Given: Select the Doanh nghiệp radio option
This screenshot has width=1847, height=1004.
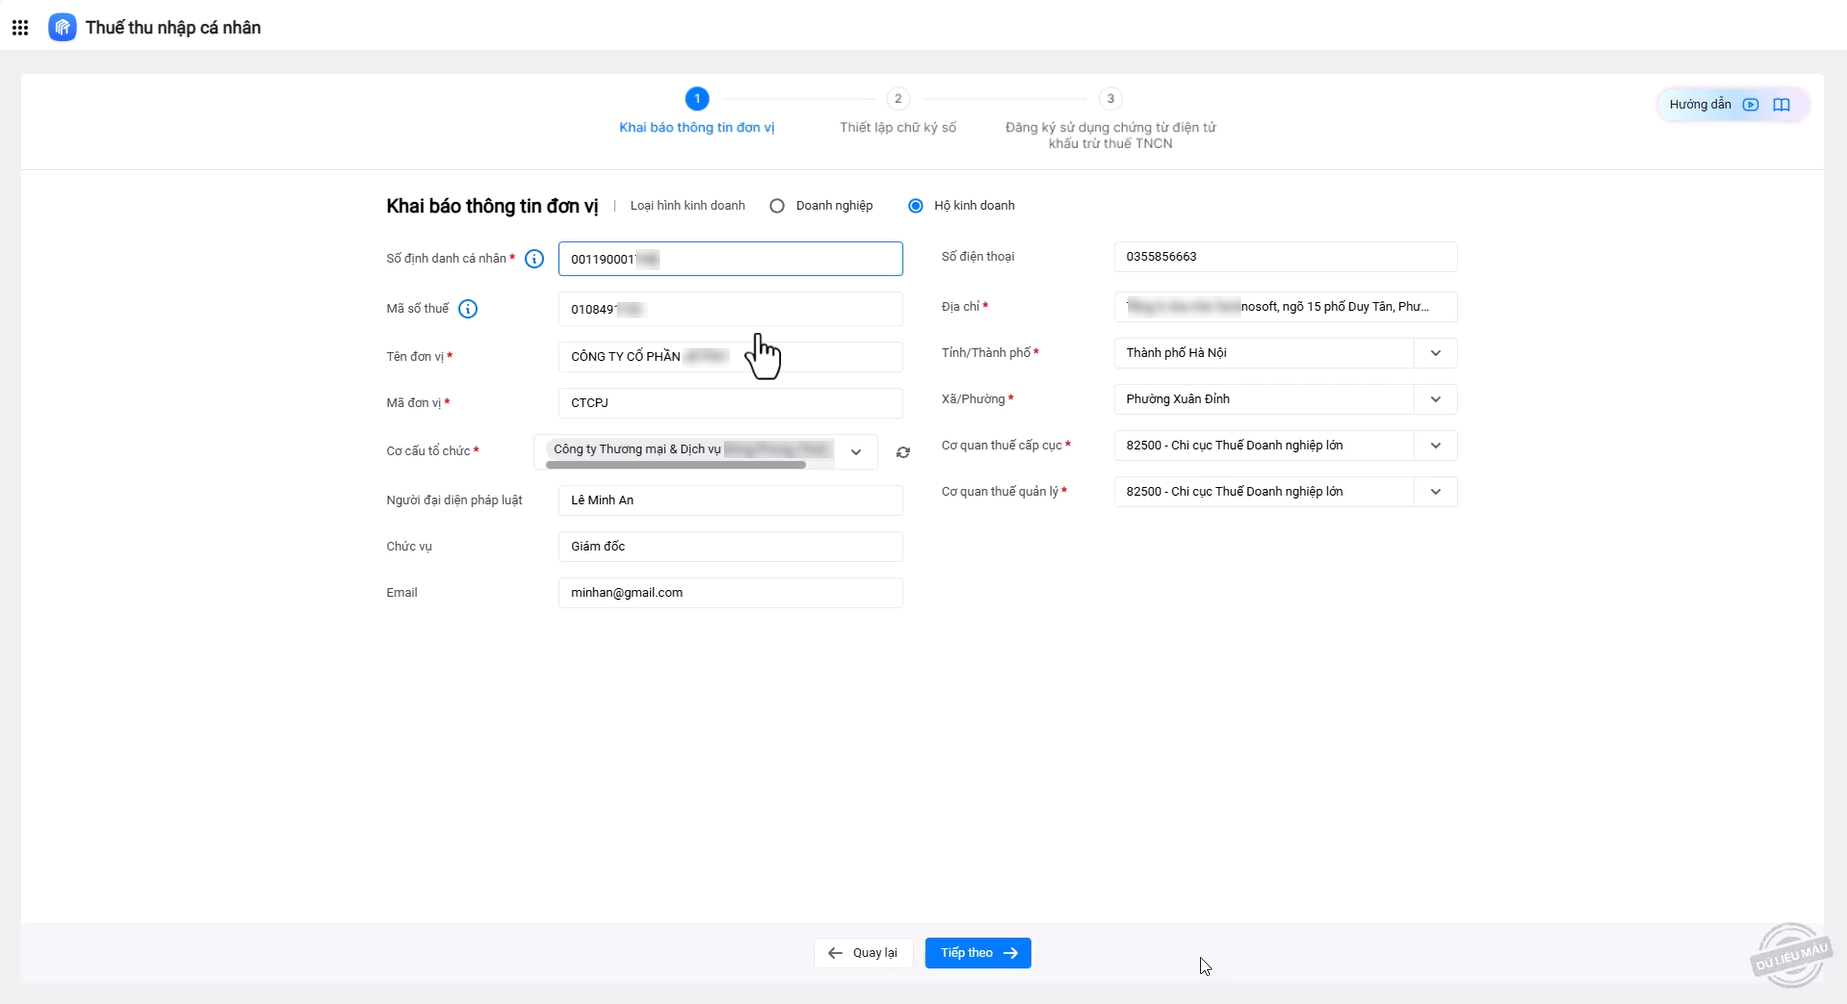Looking at the screenshot, I should tap(777, 206).
